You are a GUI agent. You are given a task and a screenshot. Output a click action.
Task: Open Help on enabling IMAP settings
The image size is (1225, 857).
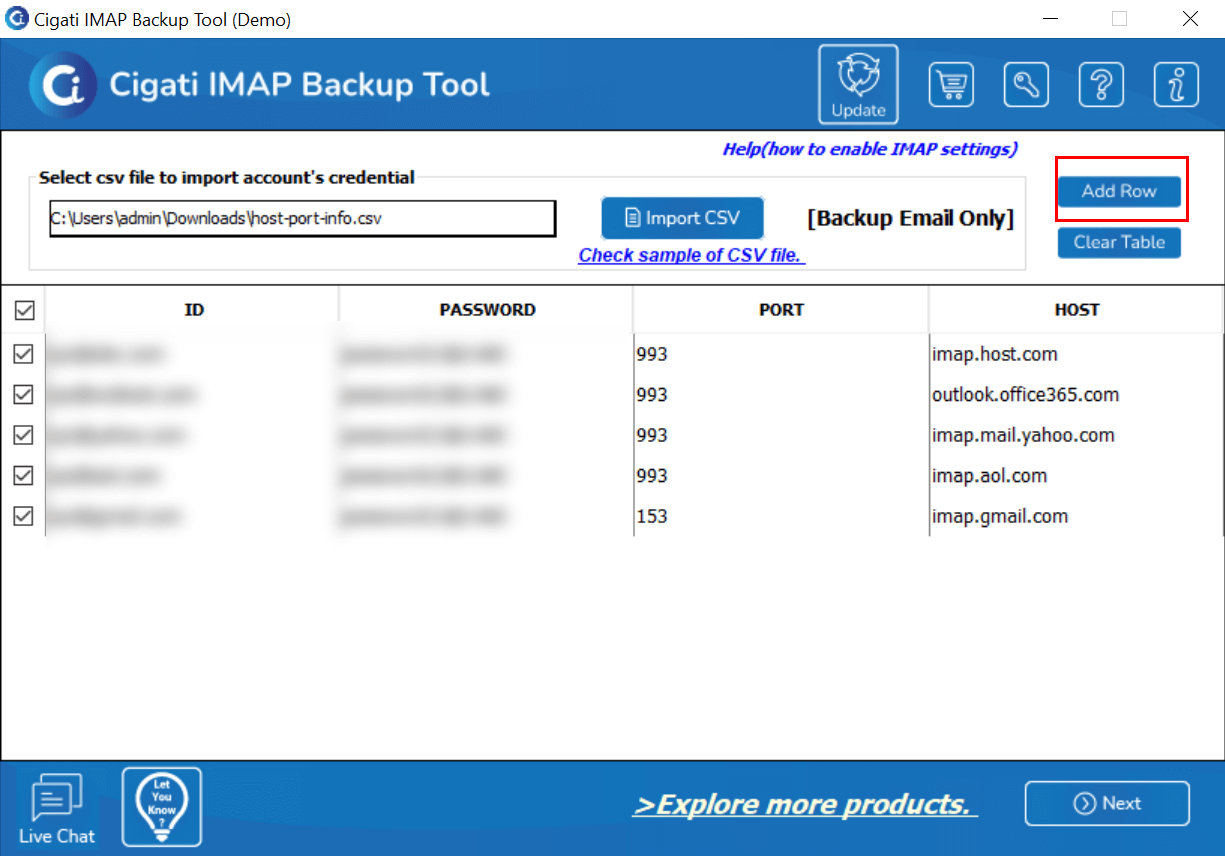[870, 149]
